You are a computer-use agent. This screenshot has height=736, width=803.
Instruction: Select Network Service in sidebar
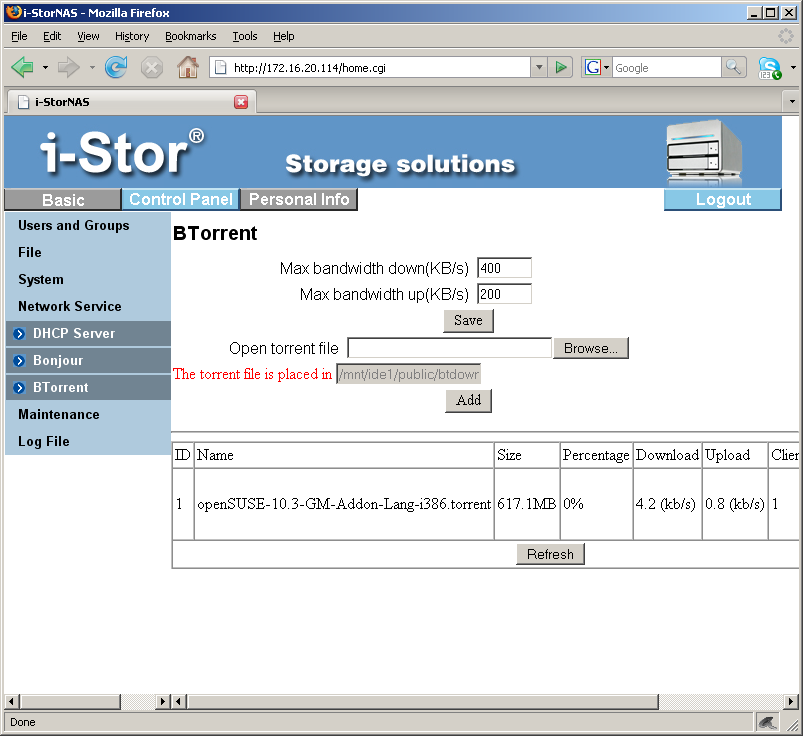point(70,306)
